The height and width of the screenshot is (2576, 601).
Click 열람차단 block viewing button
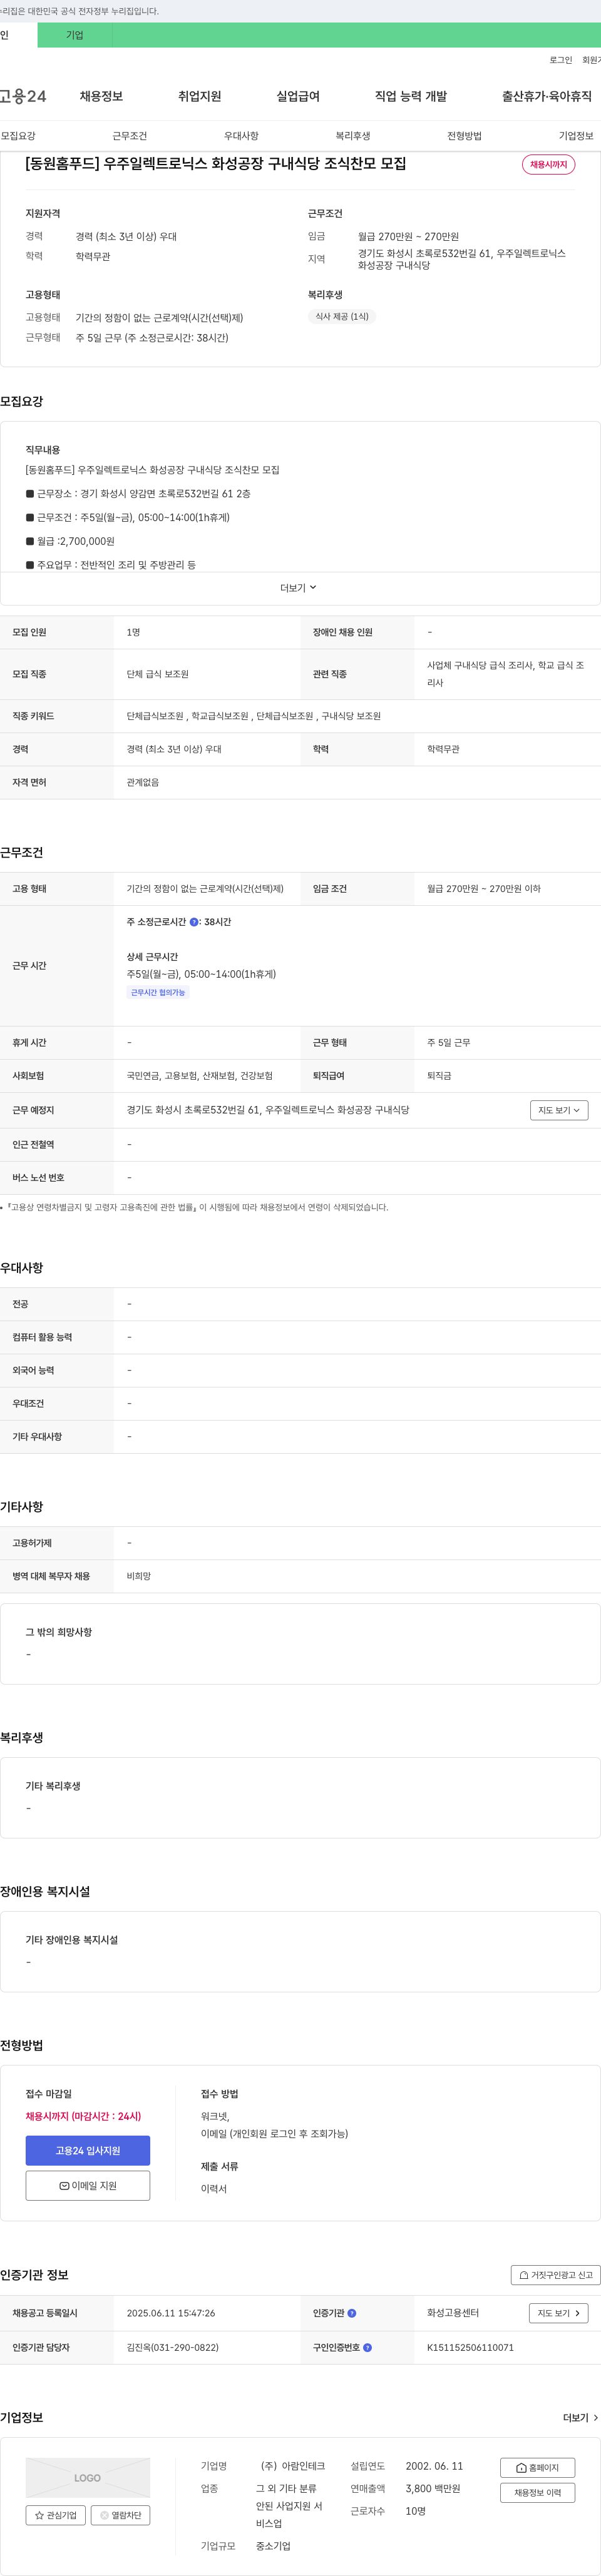(120, 2514)
